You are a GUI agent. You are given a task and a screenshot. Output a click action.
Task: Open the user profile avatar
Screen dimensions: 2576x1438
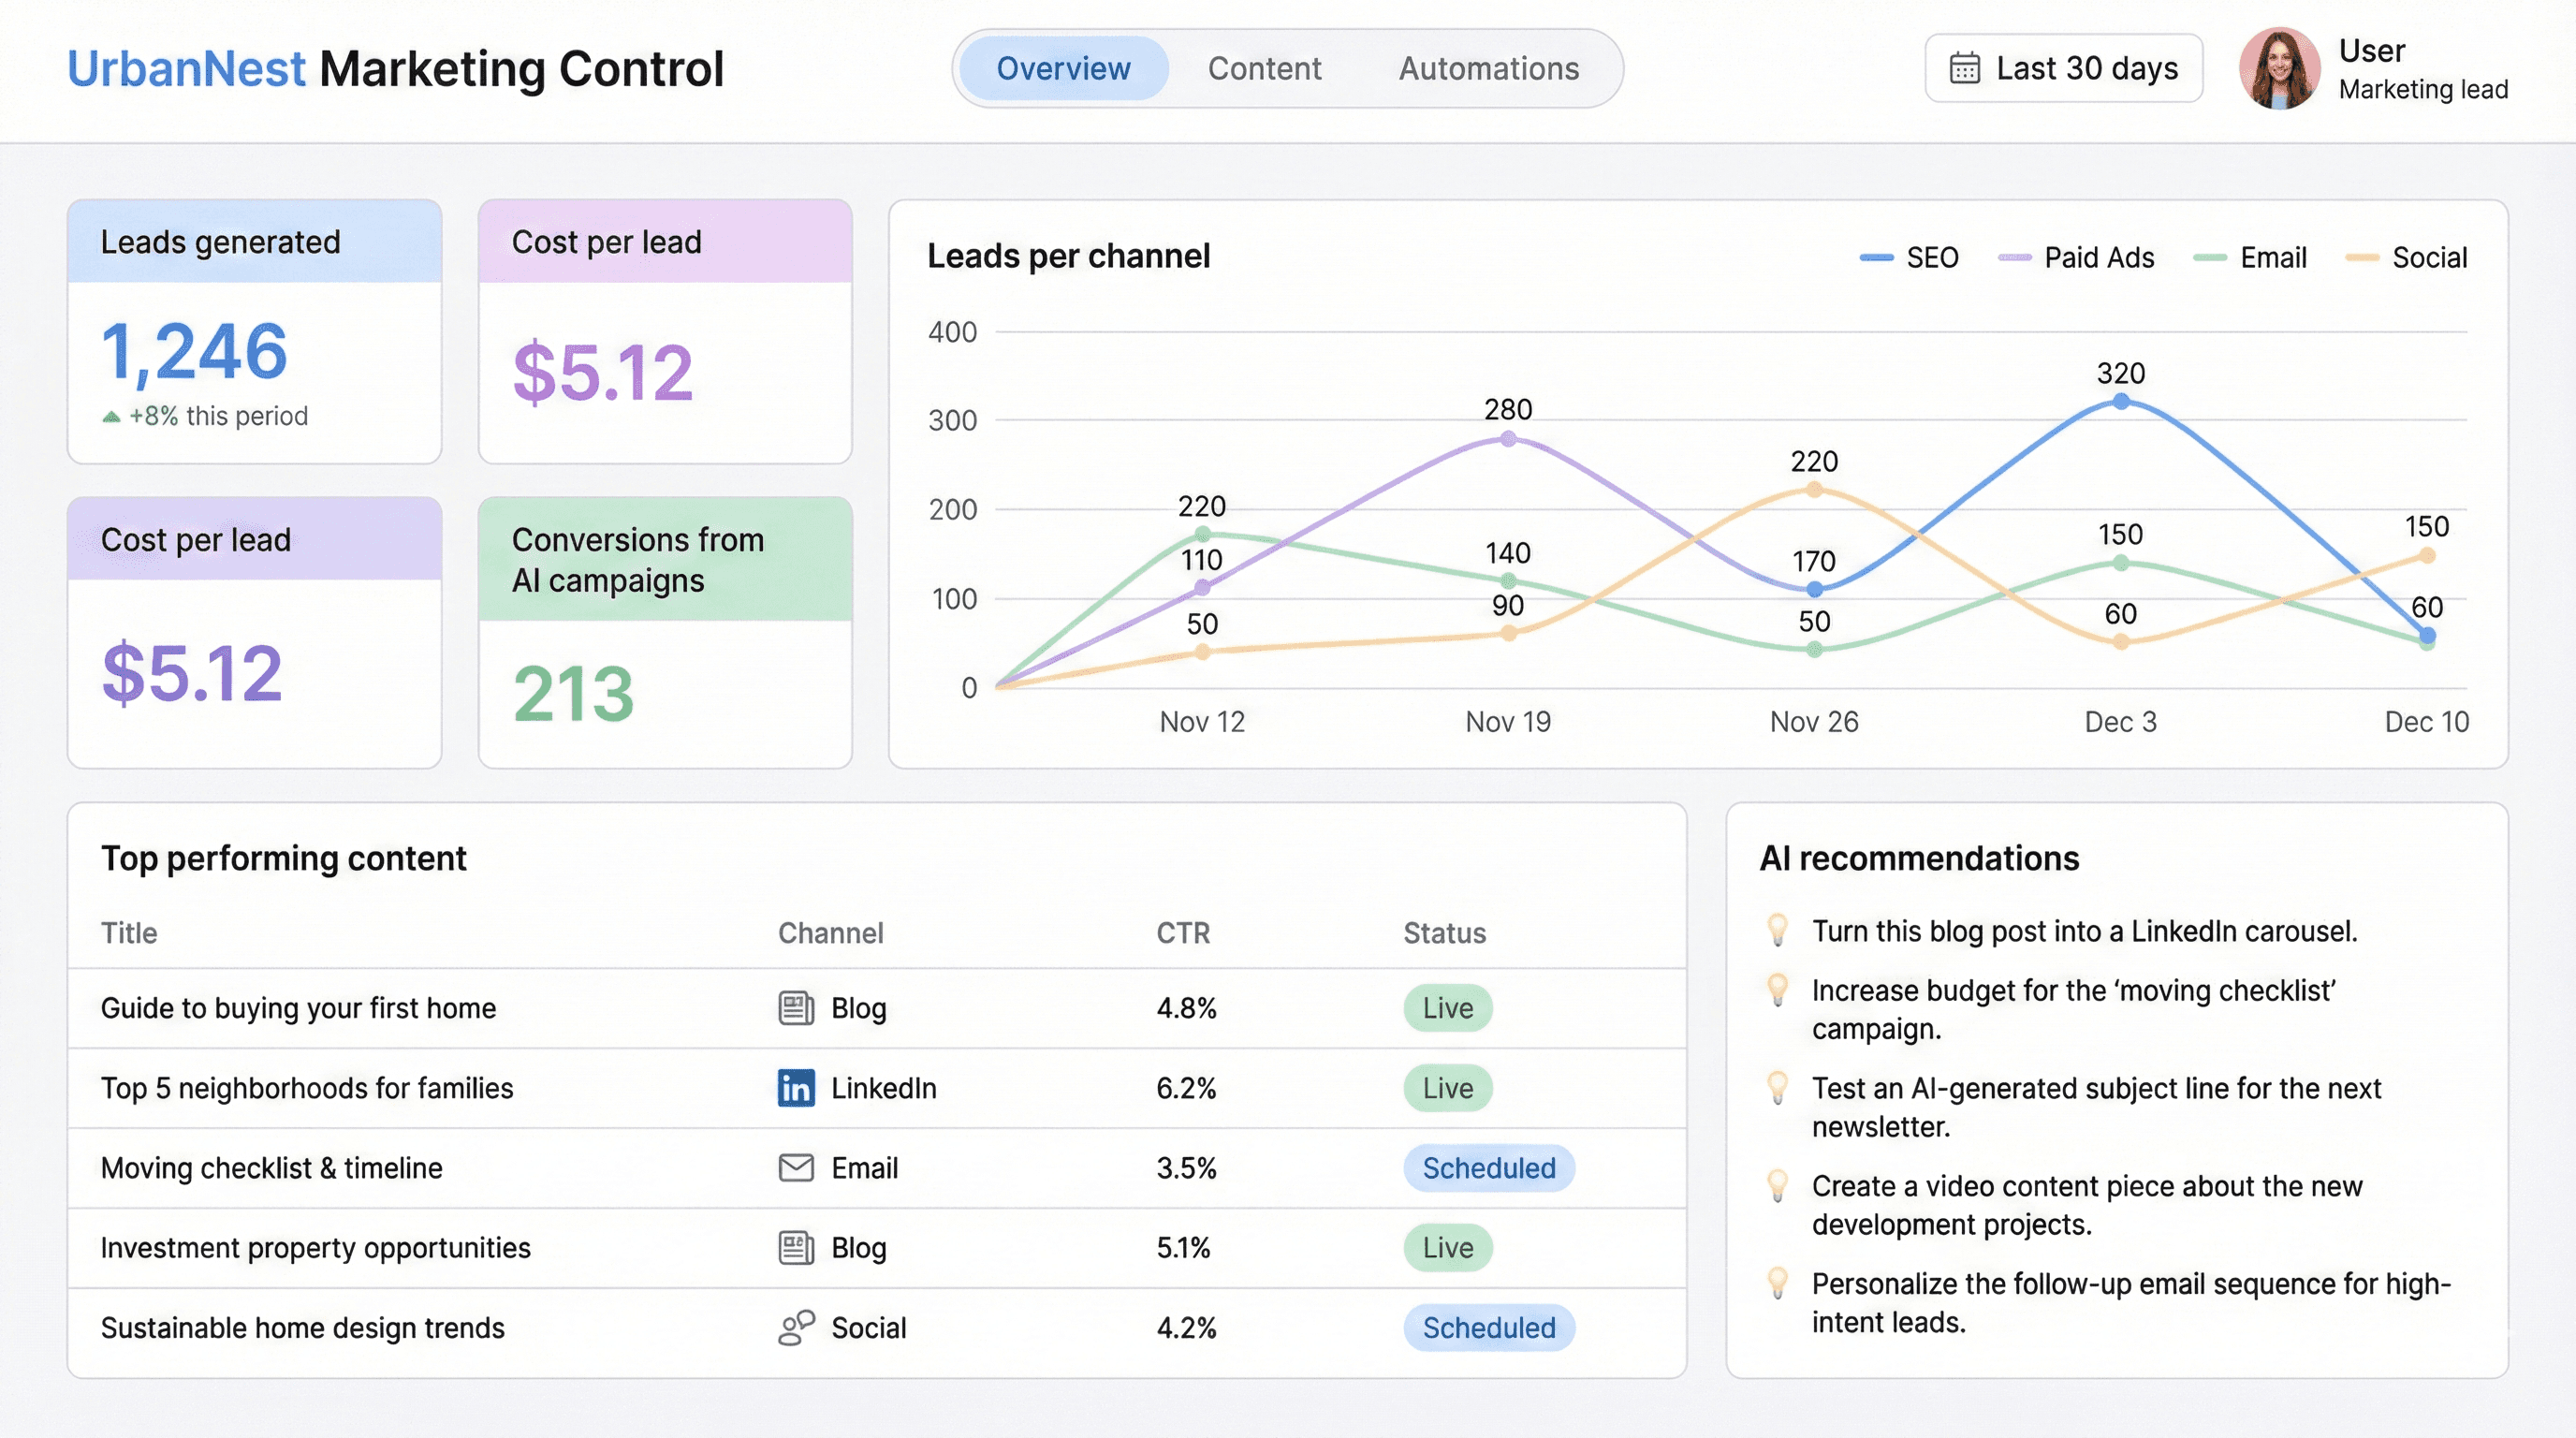[x=2281, y=67]
